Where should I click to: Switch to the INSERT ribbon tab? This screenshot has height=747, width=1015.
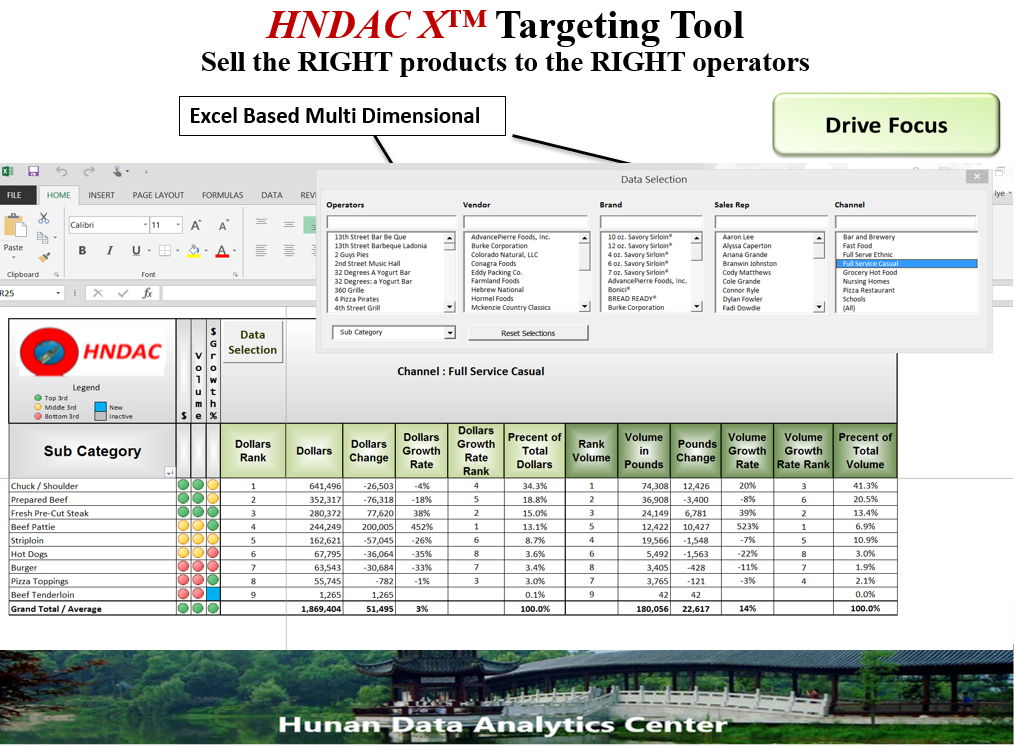(101, 195)
